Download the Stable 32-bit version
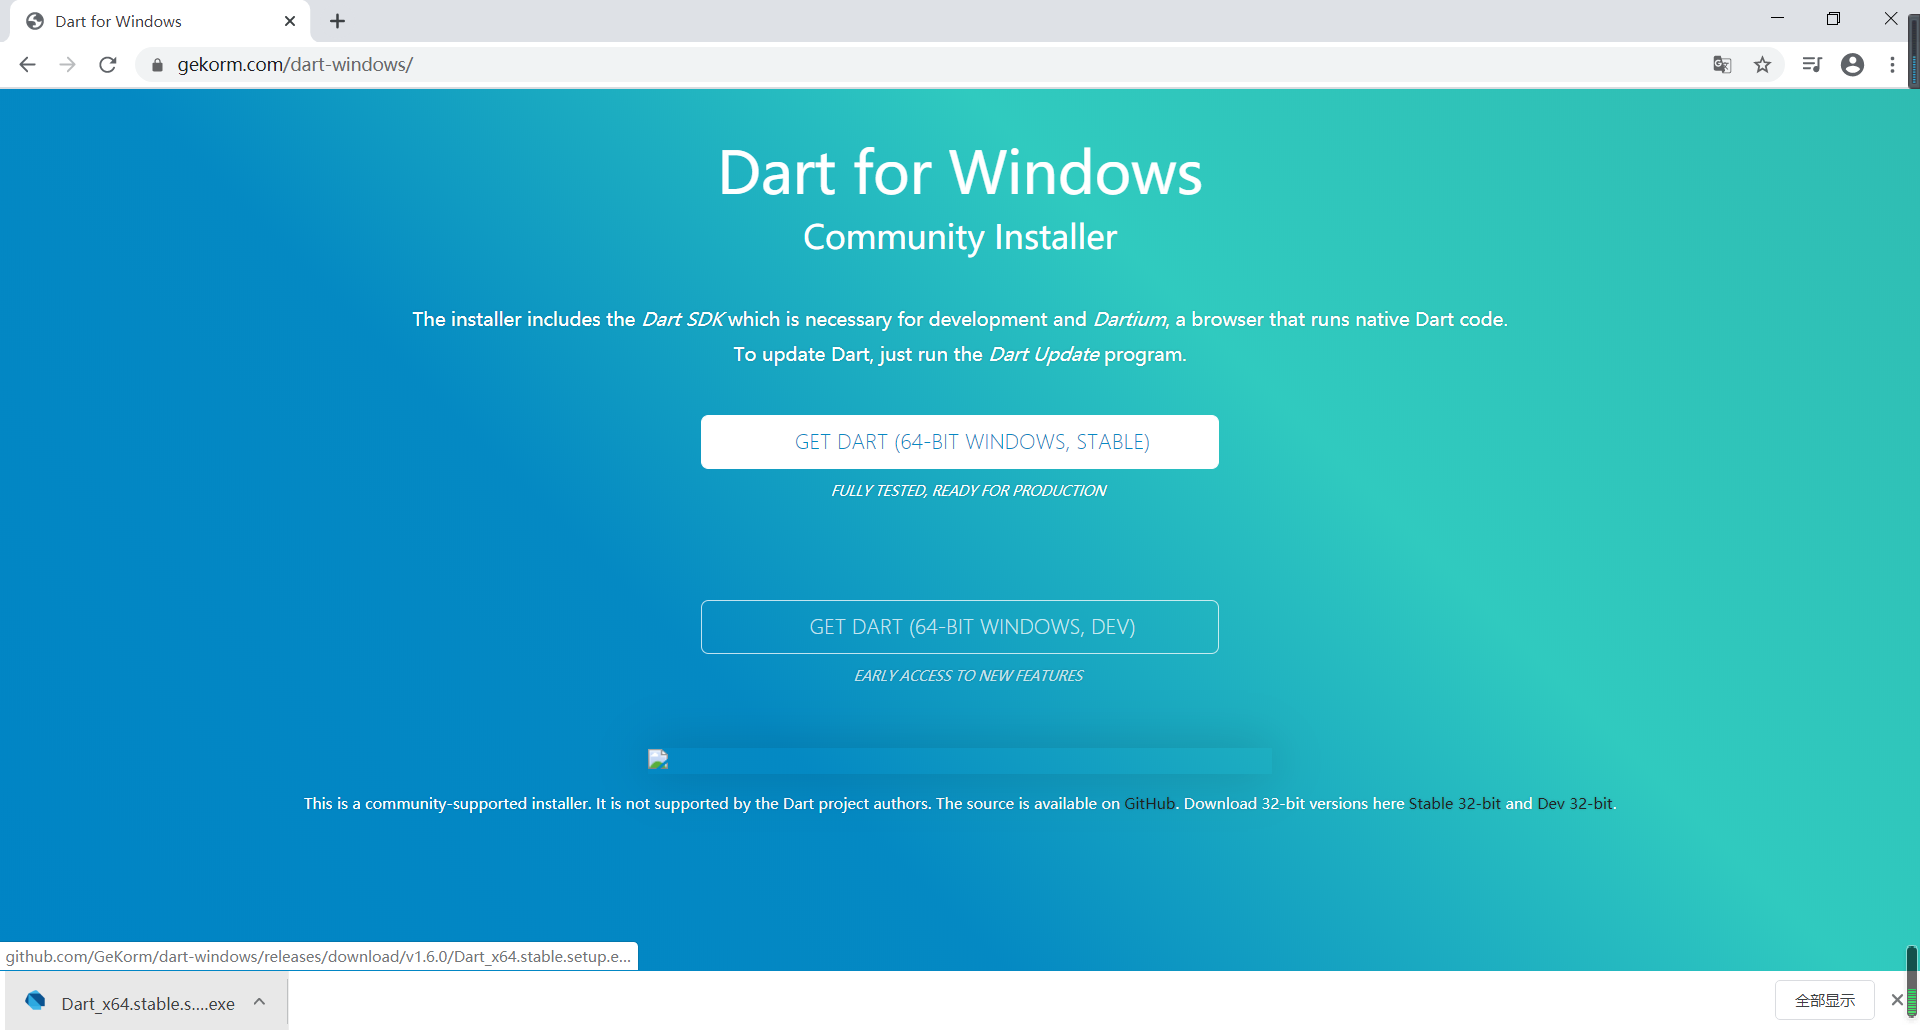 pyautogui.click(x=1455, y=804)
